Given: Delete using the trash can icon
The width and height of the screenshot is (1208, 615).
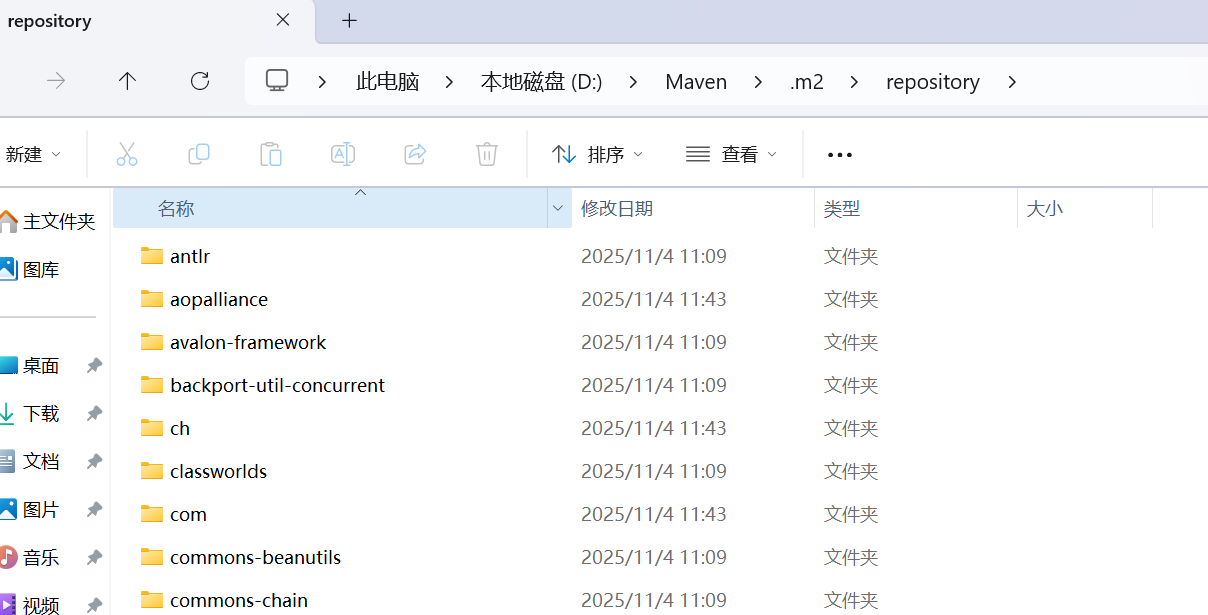Looking at the screenshot, I should [x=487, y=154].
